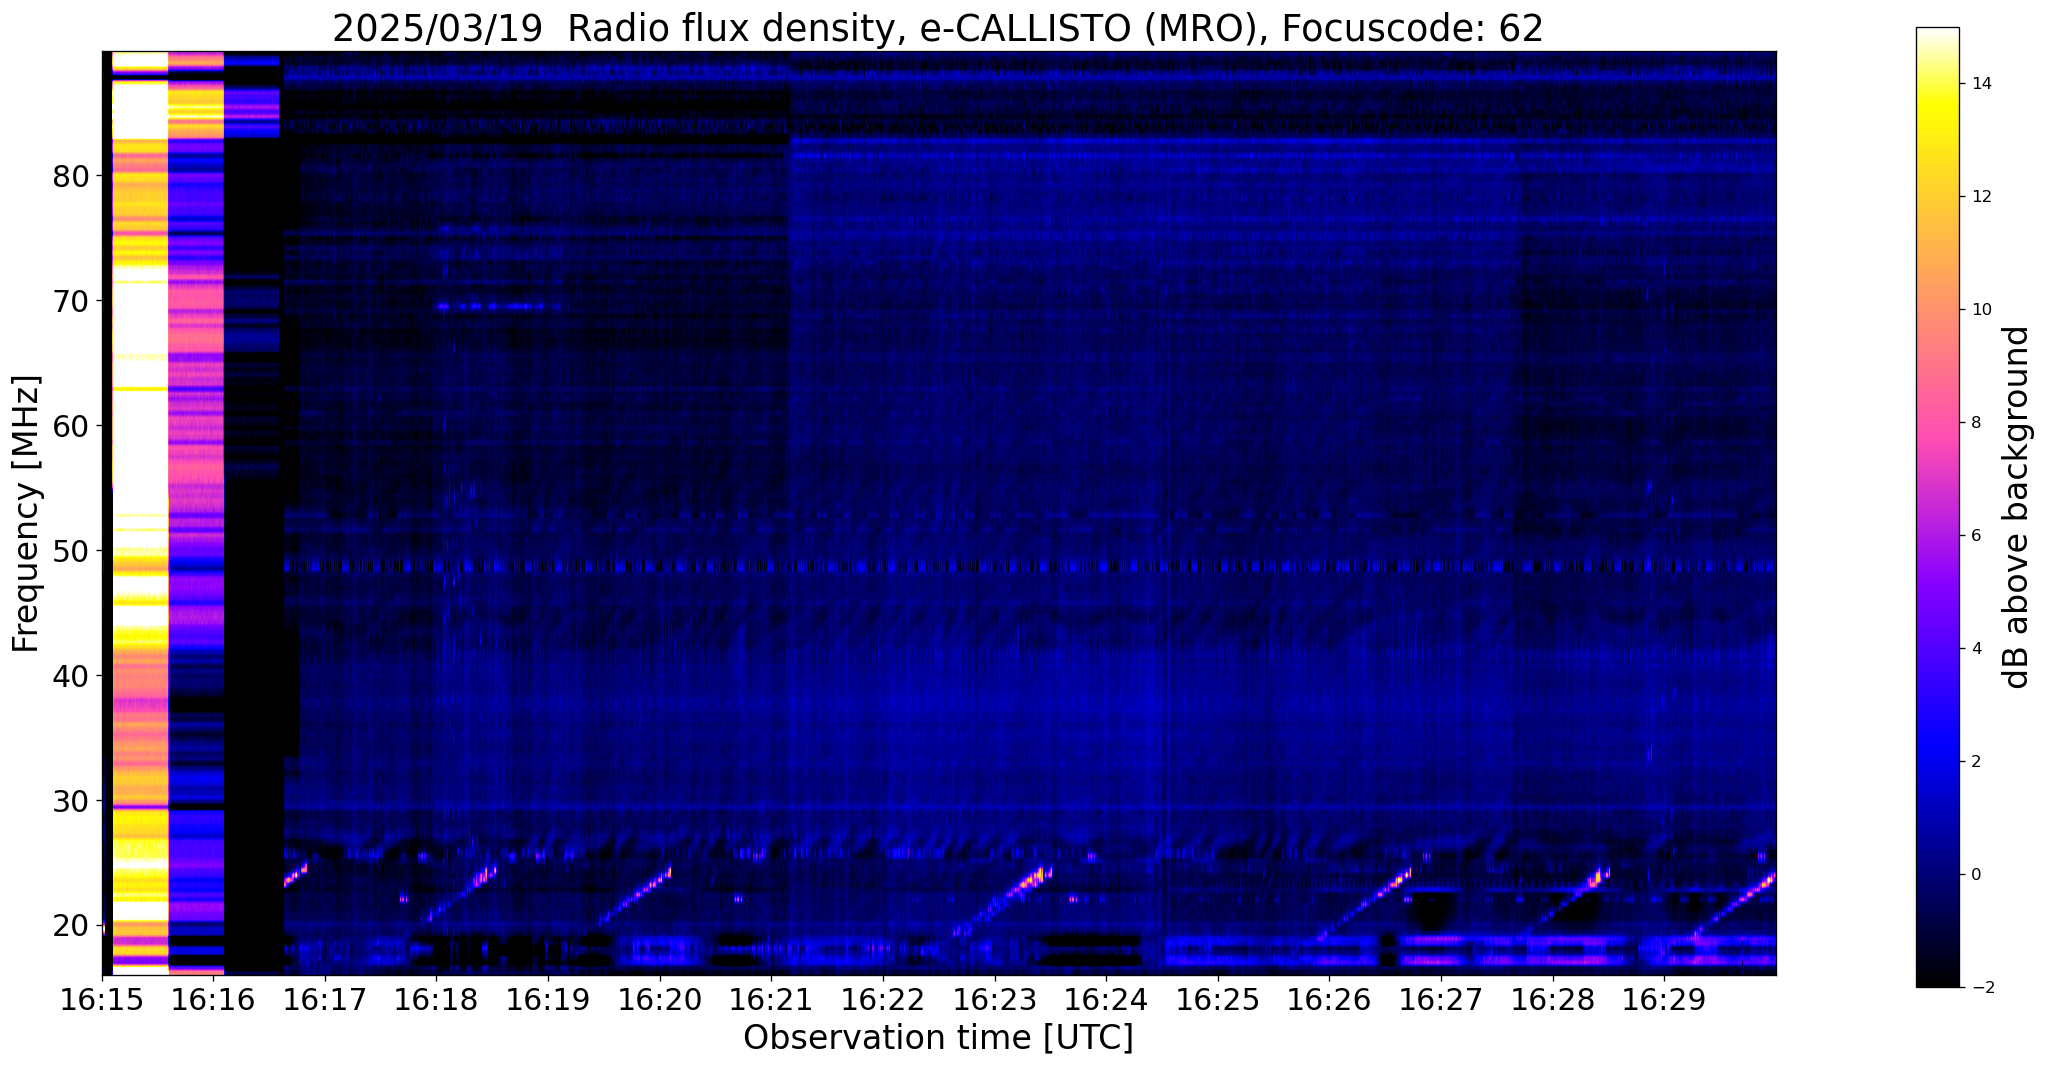
Task: Click the Observation time [UTC] axis label
Action: (938, 1038)
